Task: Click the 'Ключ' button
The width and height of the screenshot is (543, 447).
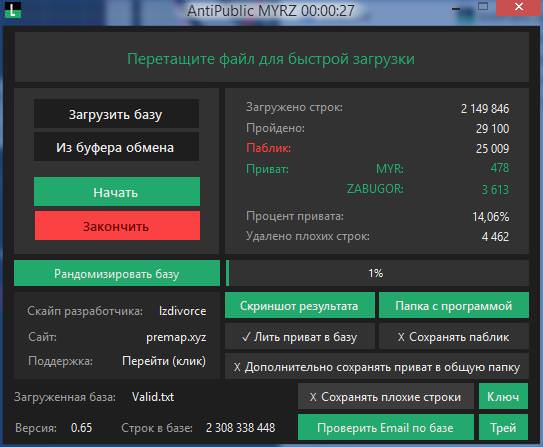Action: (503, 396)
